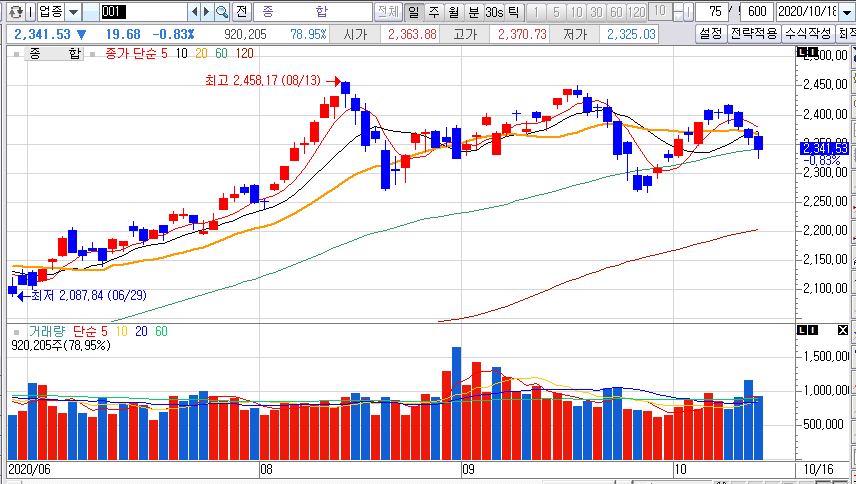Screen dimensions: 856x484
Task: Choose the 60 interval button
Action: point(616,11)
